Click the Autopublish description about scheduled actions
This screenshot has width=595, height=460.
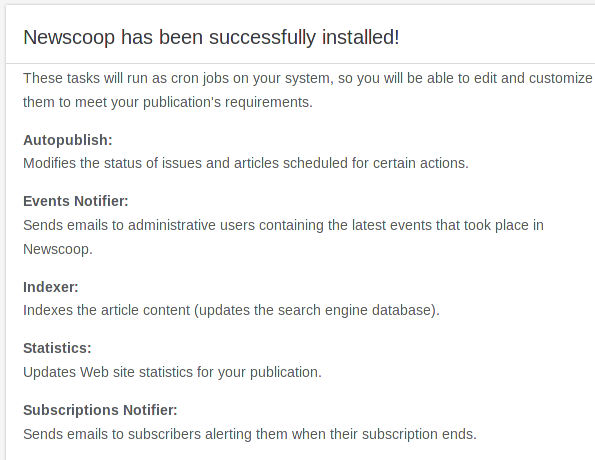tap(246, 163)
